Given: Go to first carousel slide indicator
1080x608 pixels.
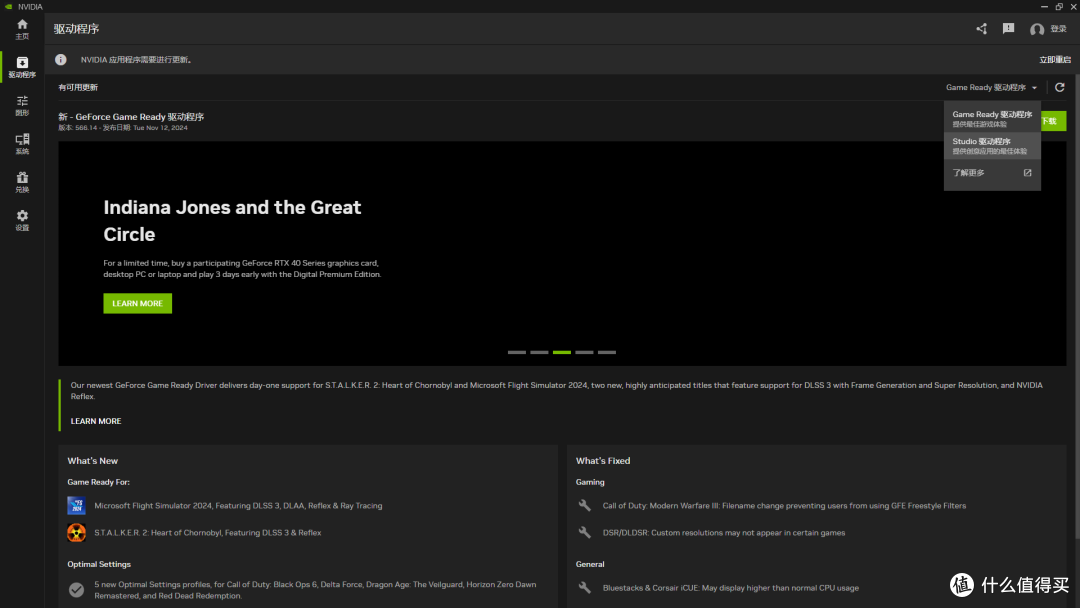Looking at the screenshot, I should [517, 352].
